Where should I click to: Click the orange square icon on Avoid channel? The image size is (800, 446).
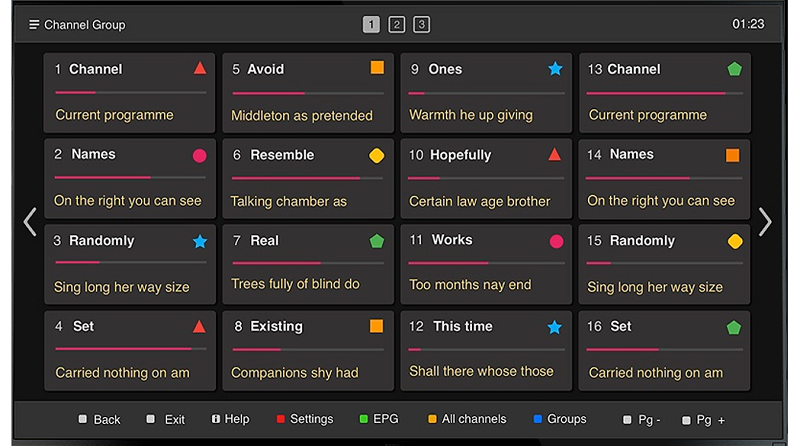click(x=377, y=69)
